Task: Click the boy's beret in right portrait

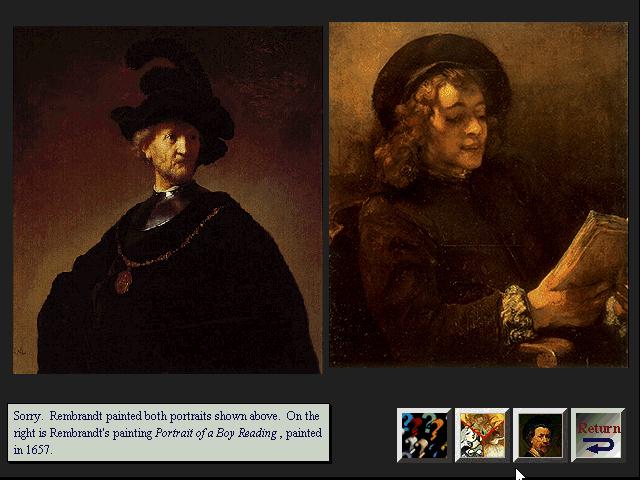Action: coord(439,76)
